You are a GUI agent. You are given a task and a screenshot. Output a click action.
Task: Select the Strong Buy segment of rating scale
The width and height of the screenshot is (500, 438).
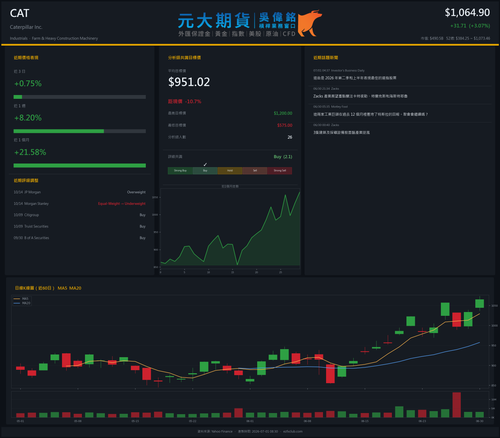[180, 171]
